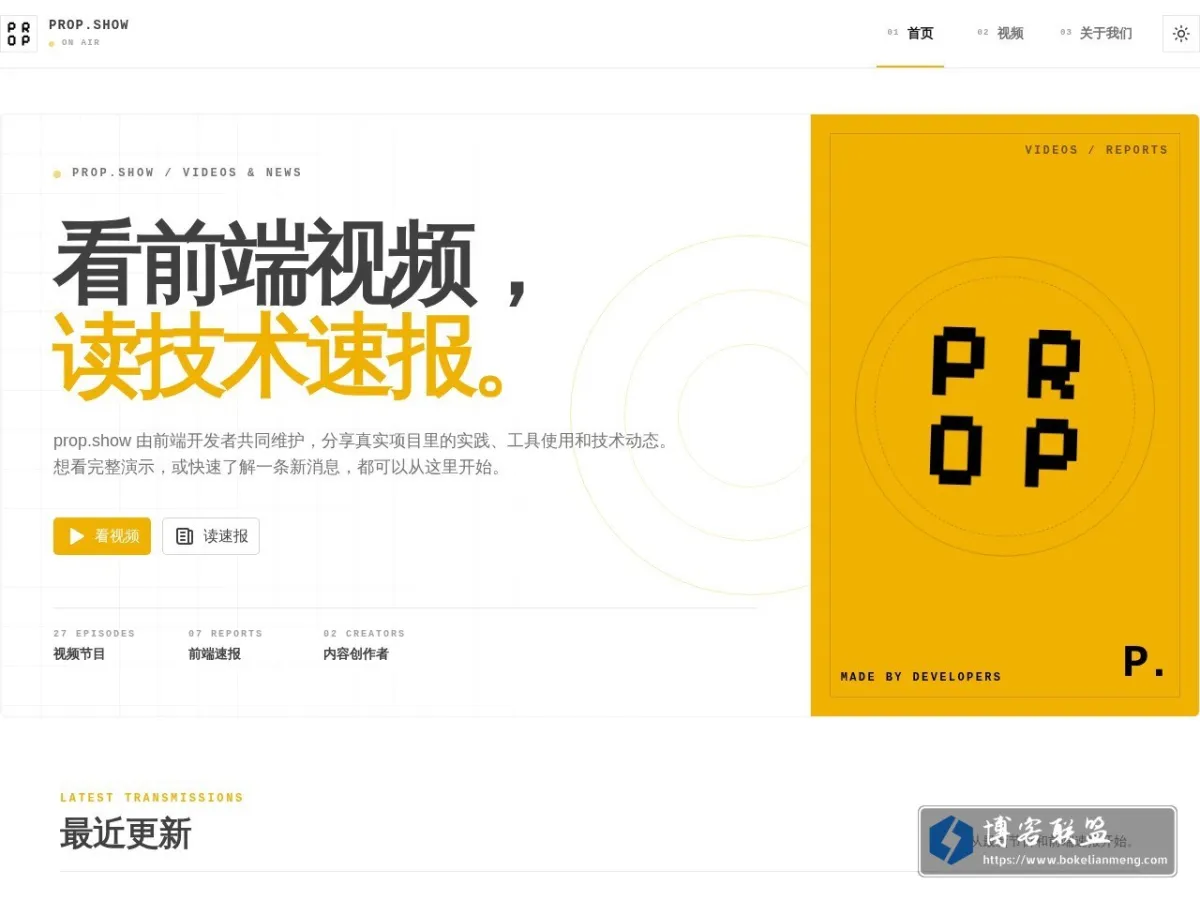Click the PROP logo icon in header
1200x900 pixels.
point(18,34)
